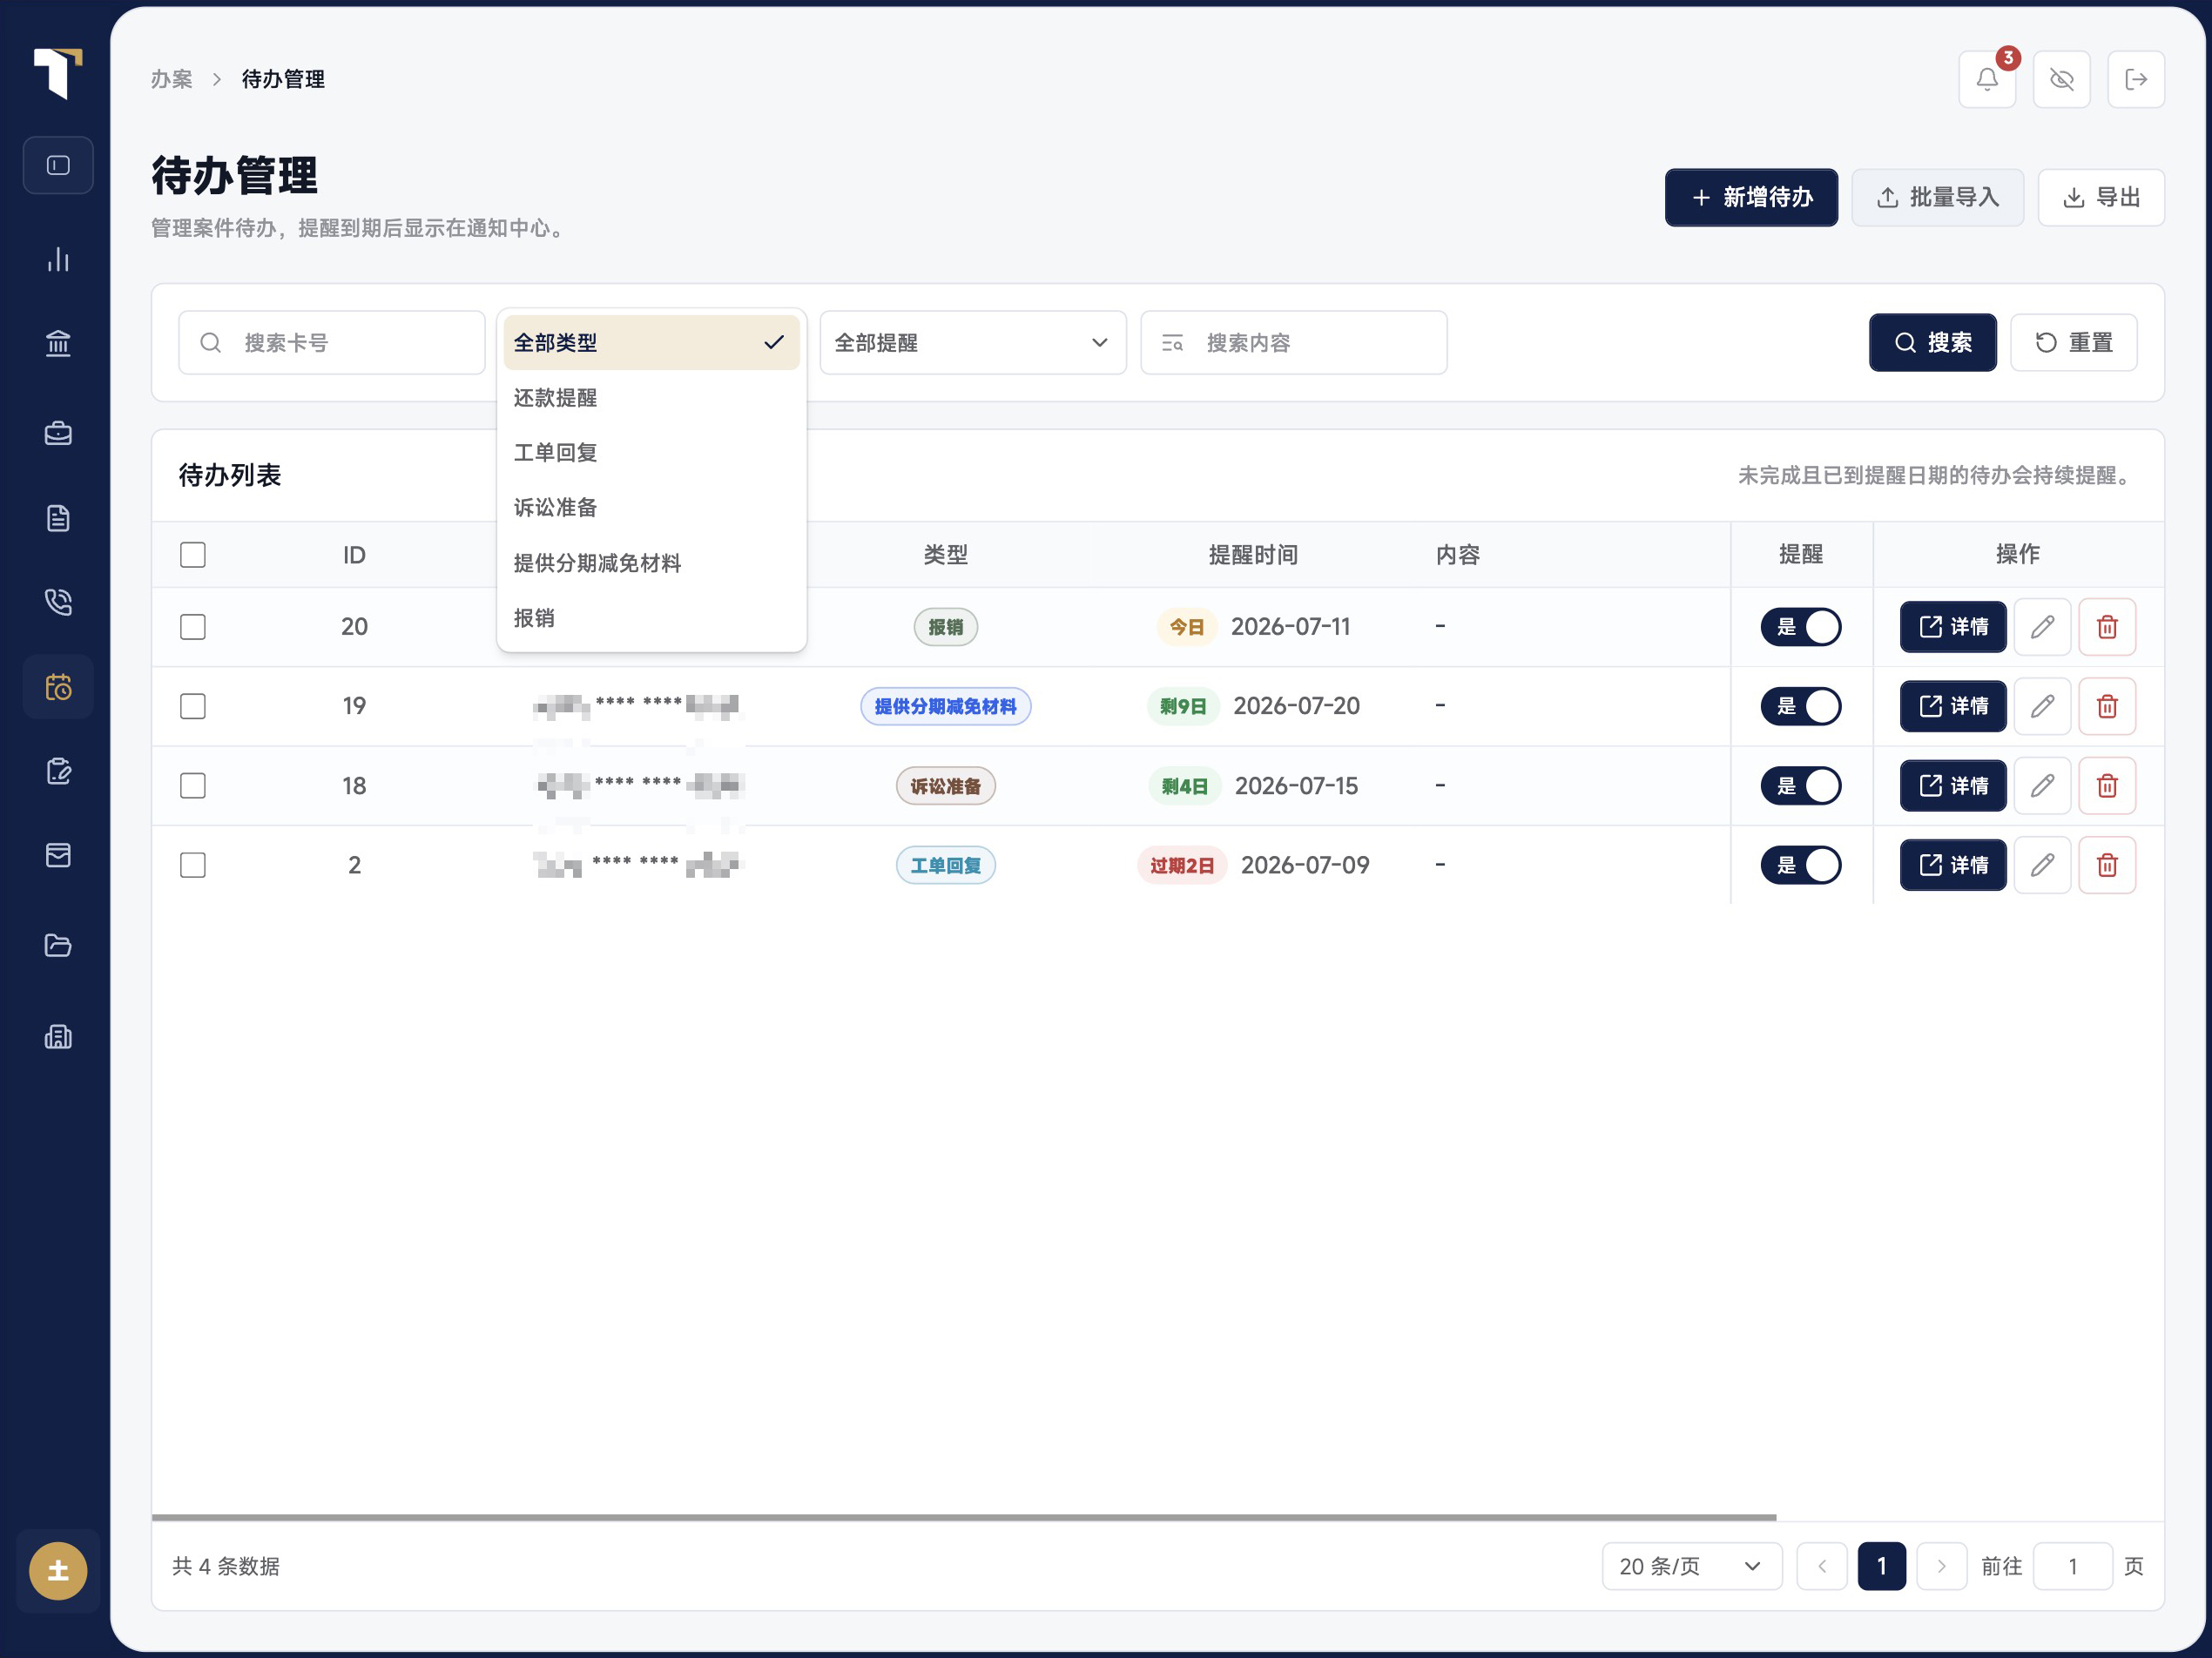Open the bank building sidebar icon
This screenshot has width=2212, height=1658.
pos(58,343)
